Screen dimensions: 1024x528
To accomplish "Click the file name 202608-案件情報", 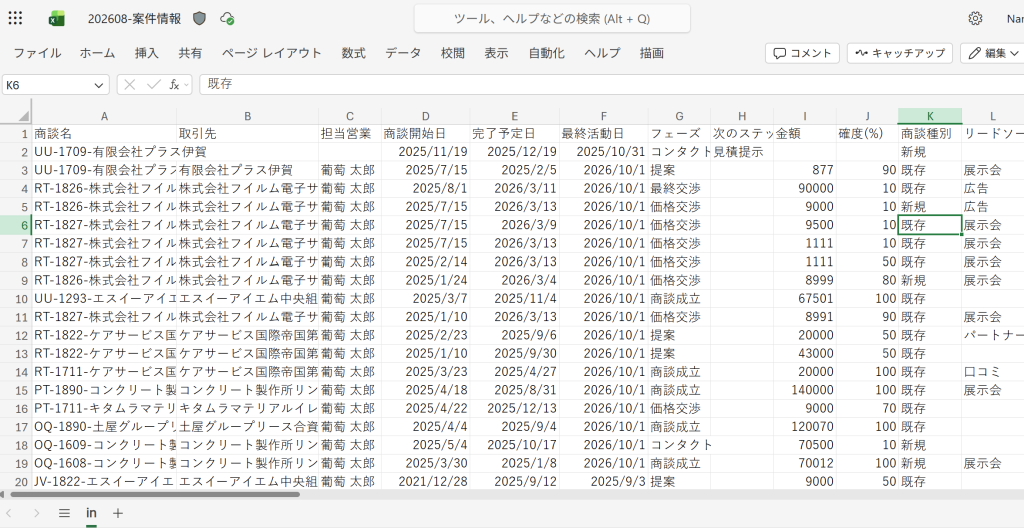I will (135, 19).
